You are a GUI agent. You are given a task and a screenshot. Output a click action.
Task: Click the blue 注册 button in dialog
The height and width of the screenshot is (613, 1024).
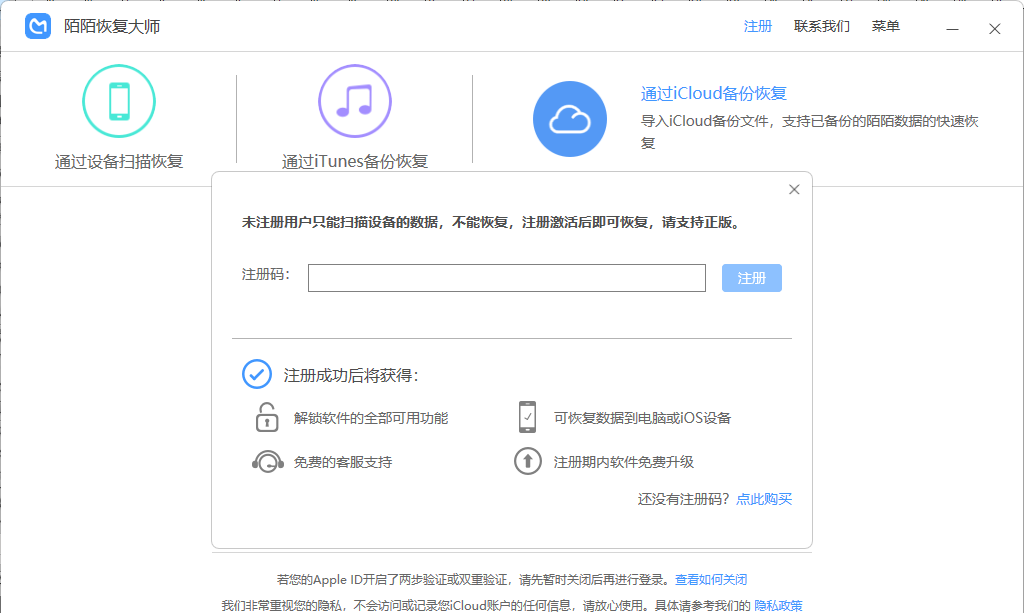[752, 278]
